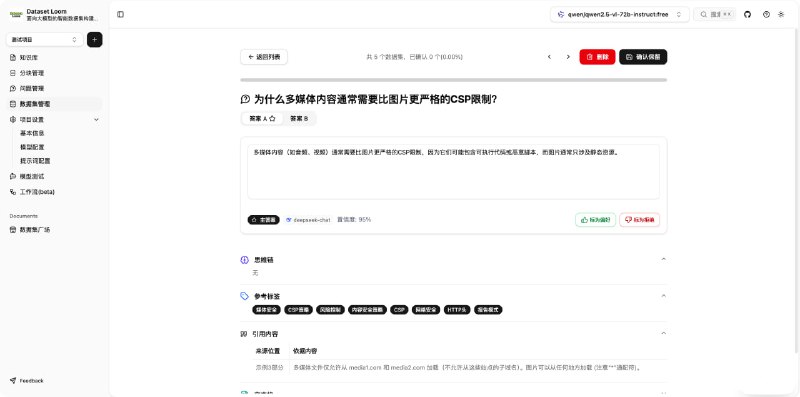The image size is (800, 397).
Task: Open 数据集管理 in the sidebar
Action: click(x=54, y=104)
